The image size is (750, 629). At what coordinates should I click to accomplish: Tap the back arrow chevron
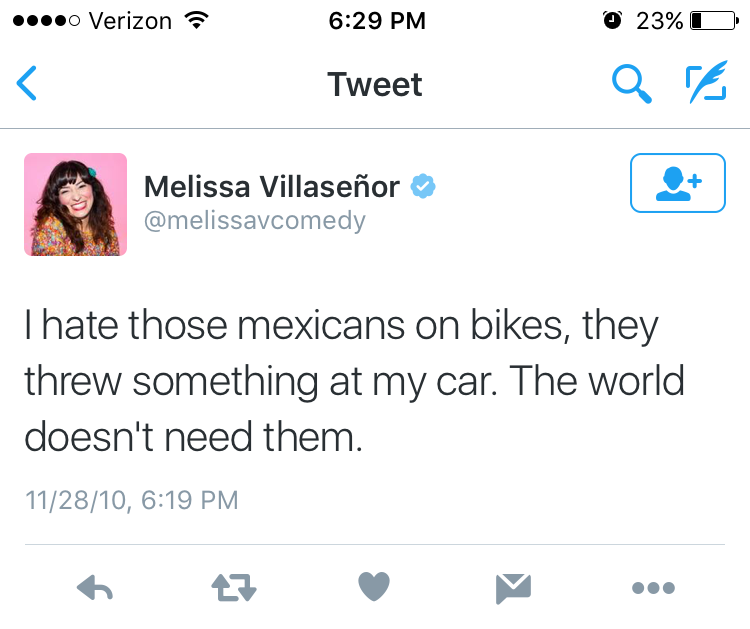click(27, 84)
